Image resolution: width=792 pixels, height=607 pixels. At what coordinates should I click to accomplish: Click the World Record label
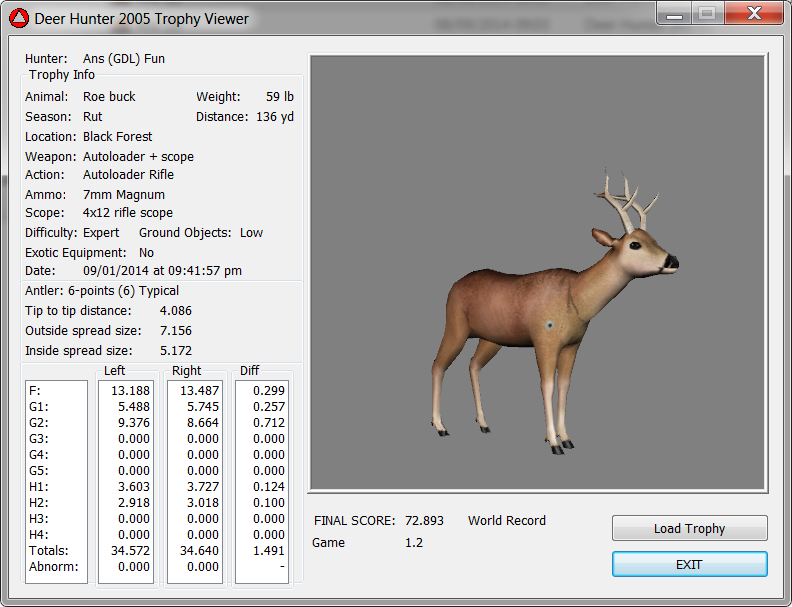point(507,521)
